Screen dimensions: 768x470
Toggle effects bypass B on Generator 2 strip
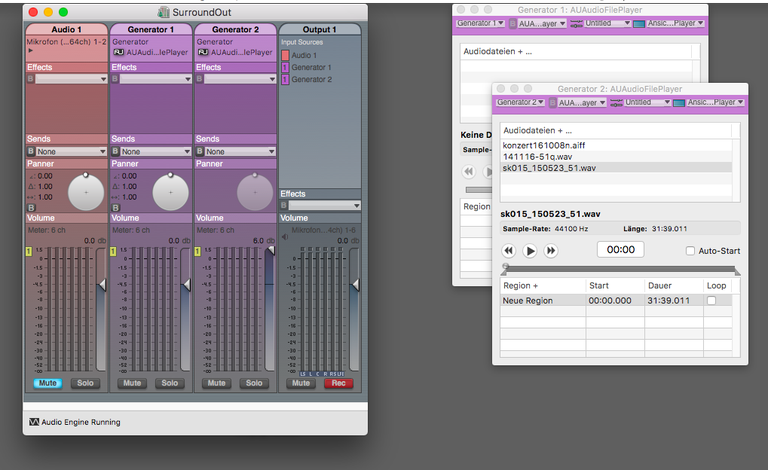[199, 79]
